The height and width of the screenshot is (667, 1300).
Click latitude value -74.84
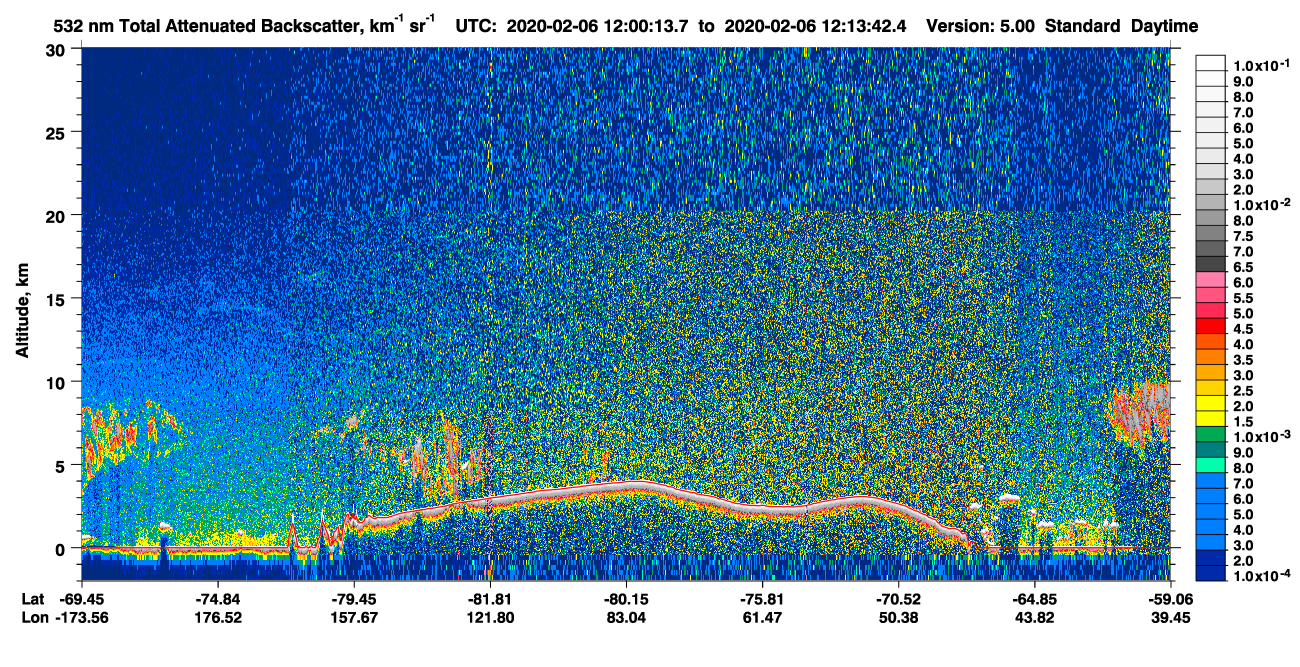tap(218, 599)
